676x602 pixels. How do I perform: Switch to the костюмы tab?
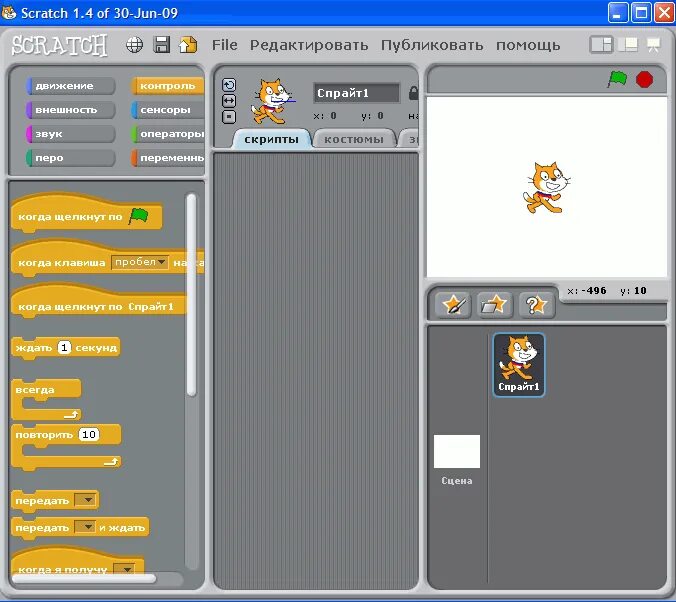(354, 139)
